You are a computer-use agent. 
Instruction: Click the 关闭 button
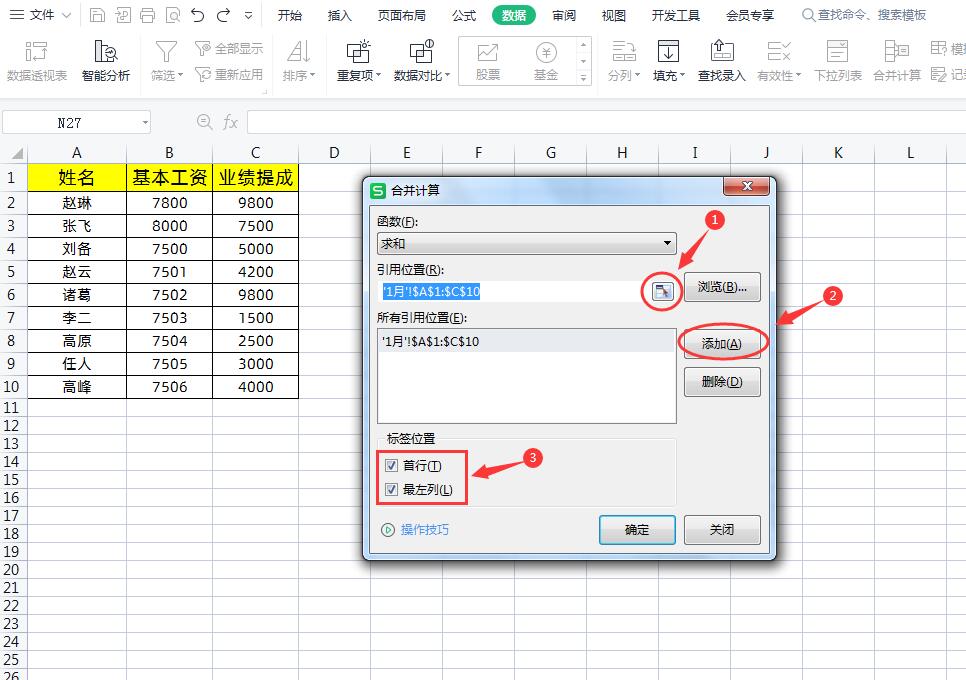(722, 530)
